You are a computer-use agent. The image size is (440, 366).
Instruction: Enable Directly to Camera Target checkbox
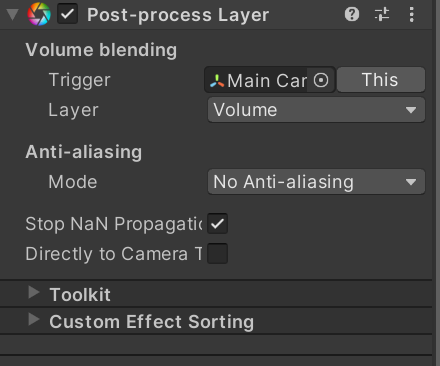(x=218, y=254)
